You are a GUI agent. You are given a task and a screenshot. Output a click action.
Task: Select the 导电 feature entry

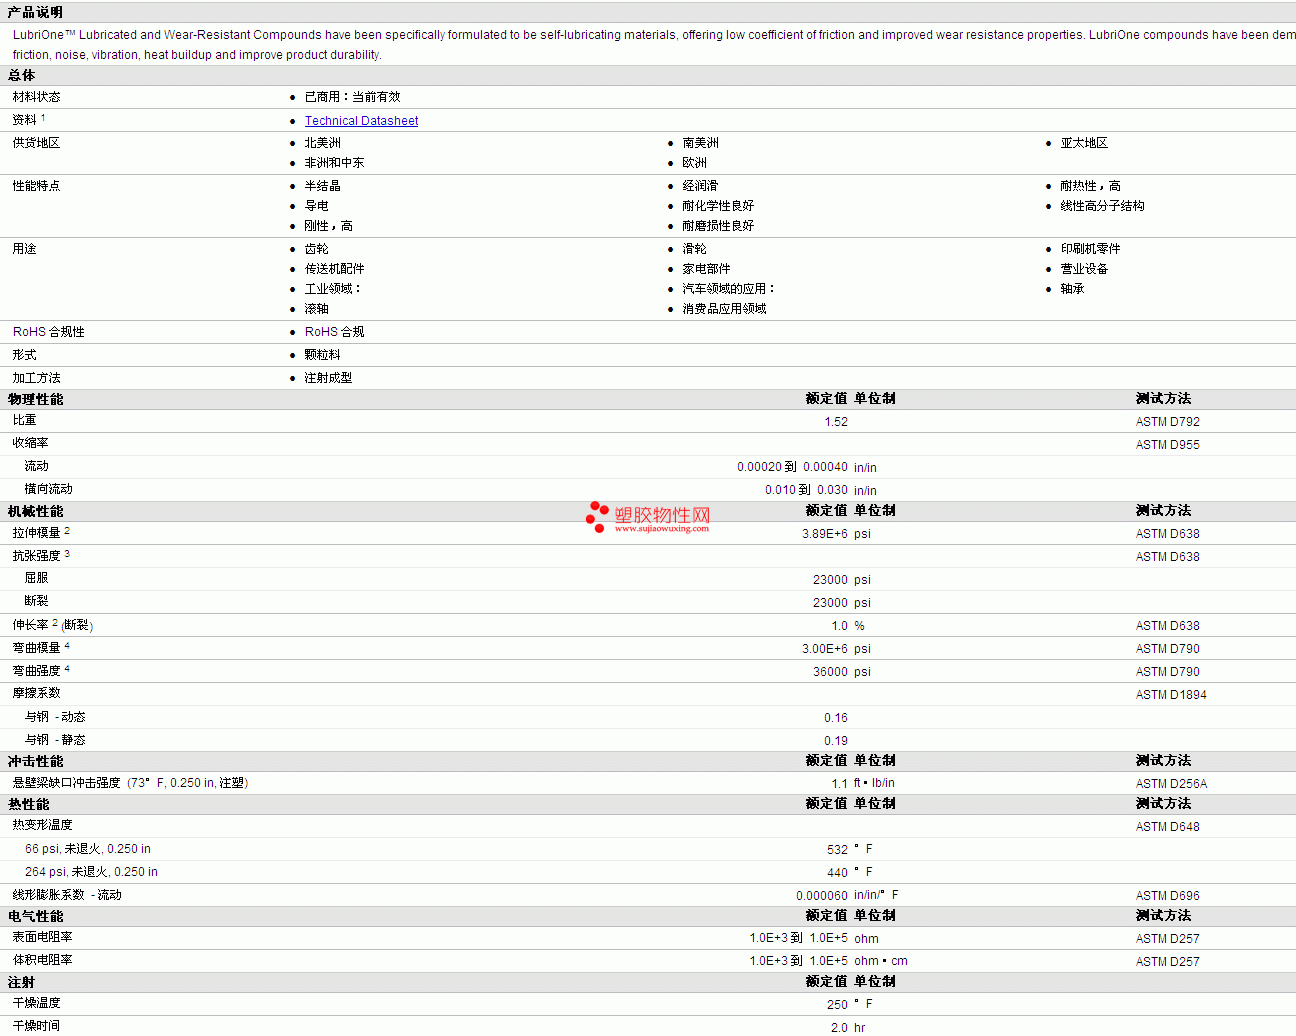pos(316,206)
